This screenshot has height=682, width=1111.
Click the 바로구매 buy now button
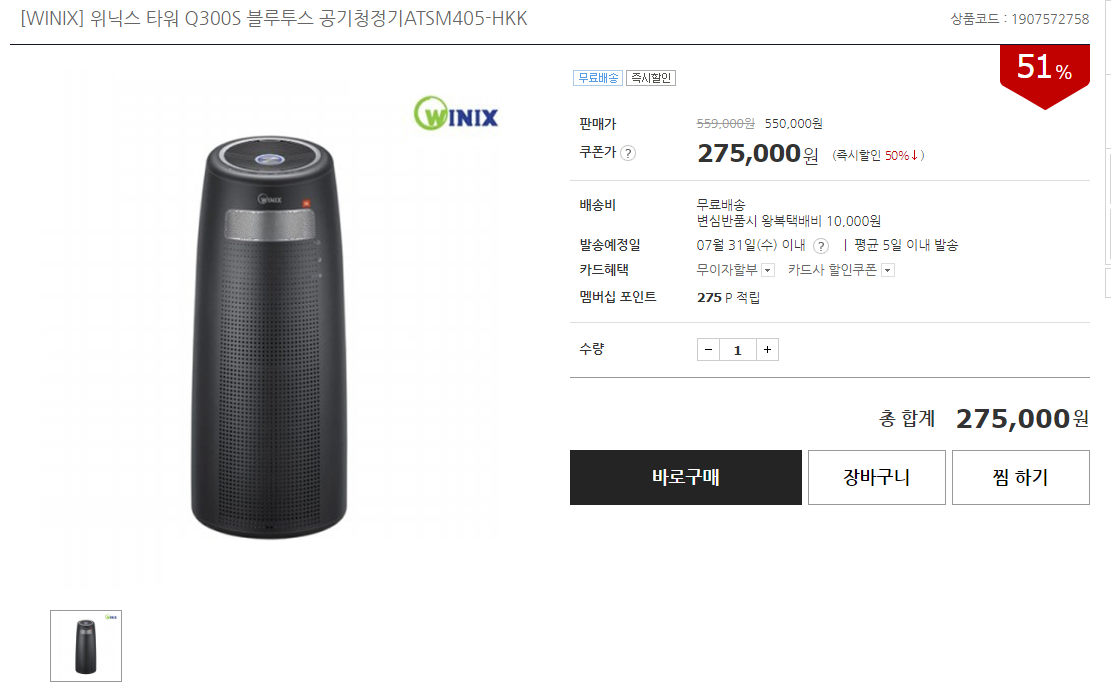point(685,477)
